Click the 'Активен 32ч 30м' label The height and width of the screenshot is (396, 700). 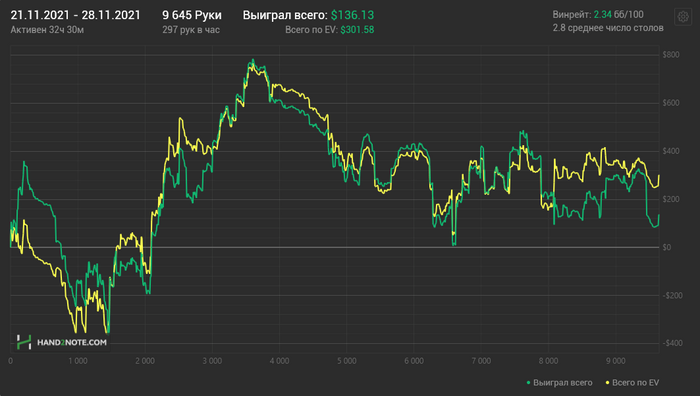pyautogui.click(x=47, y=30)
